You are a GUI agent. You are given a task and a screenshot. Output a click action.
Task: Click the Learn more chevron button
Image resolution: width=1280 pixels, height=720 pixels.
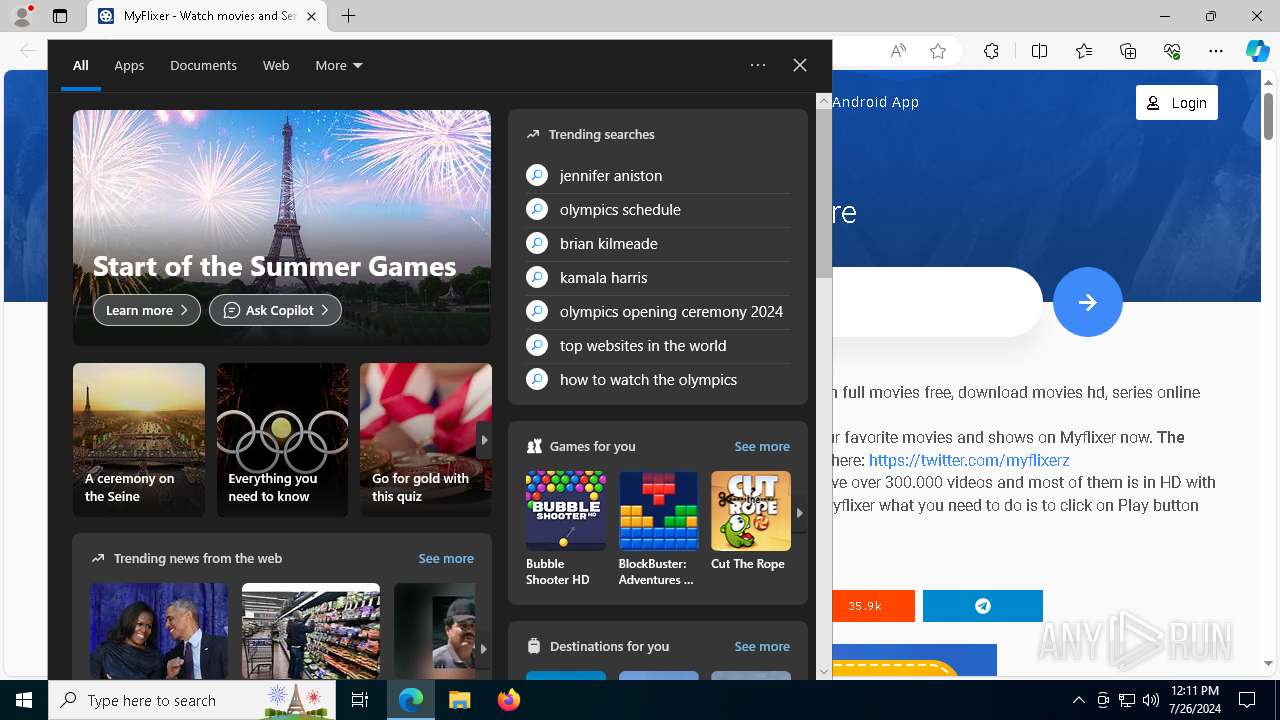pyautogui.click(x=147, y=310)
